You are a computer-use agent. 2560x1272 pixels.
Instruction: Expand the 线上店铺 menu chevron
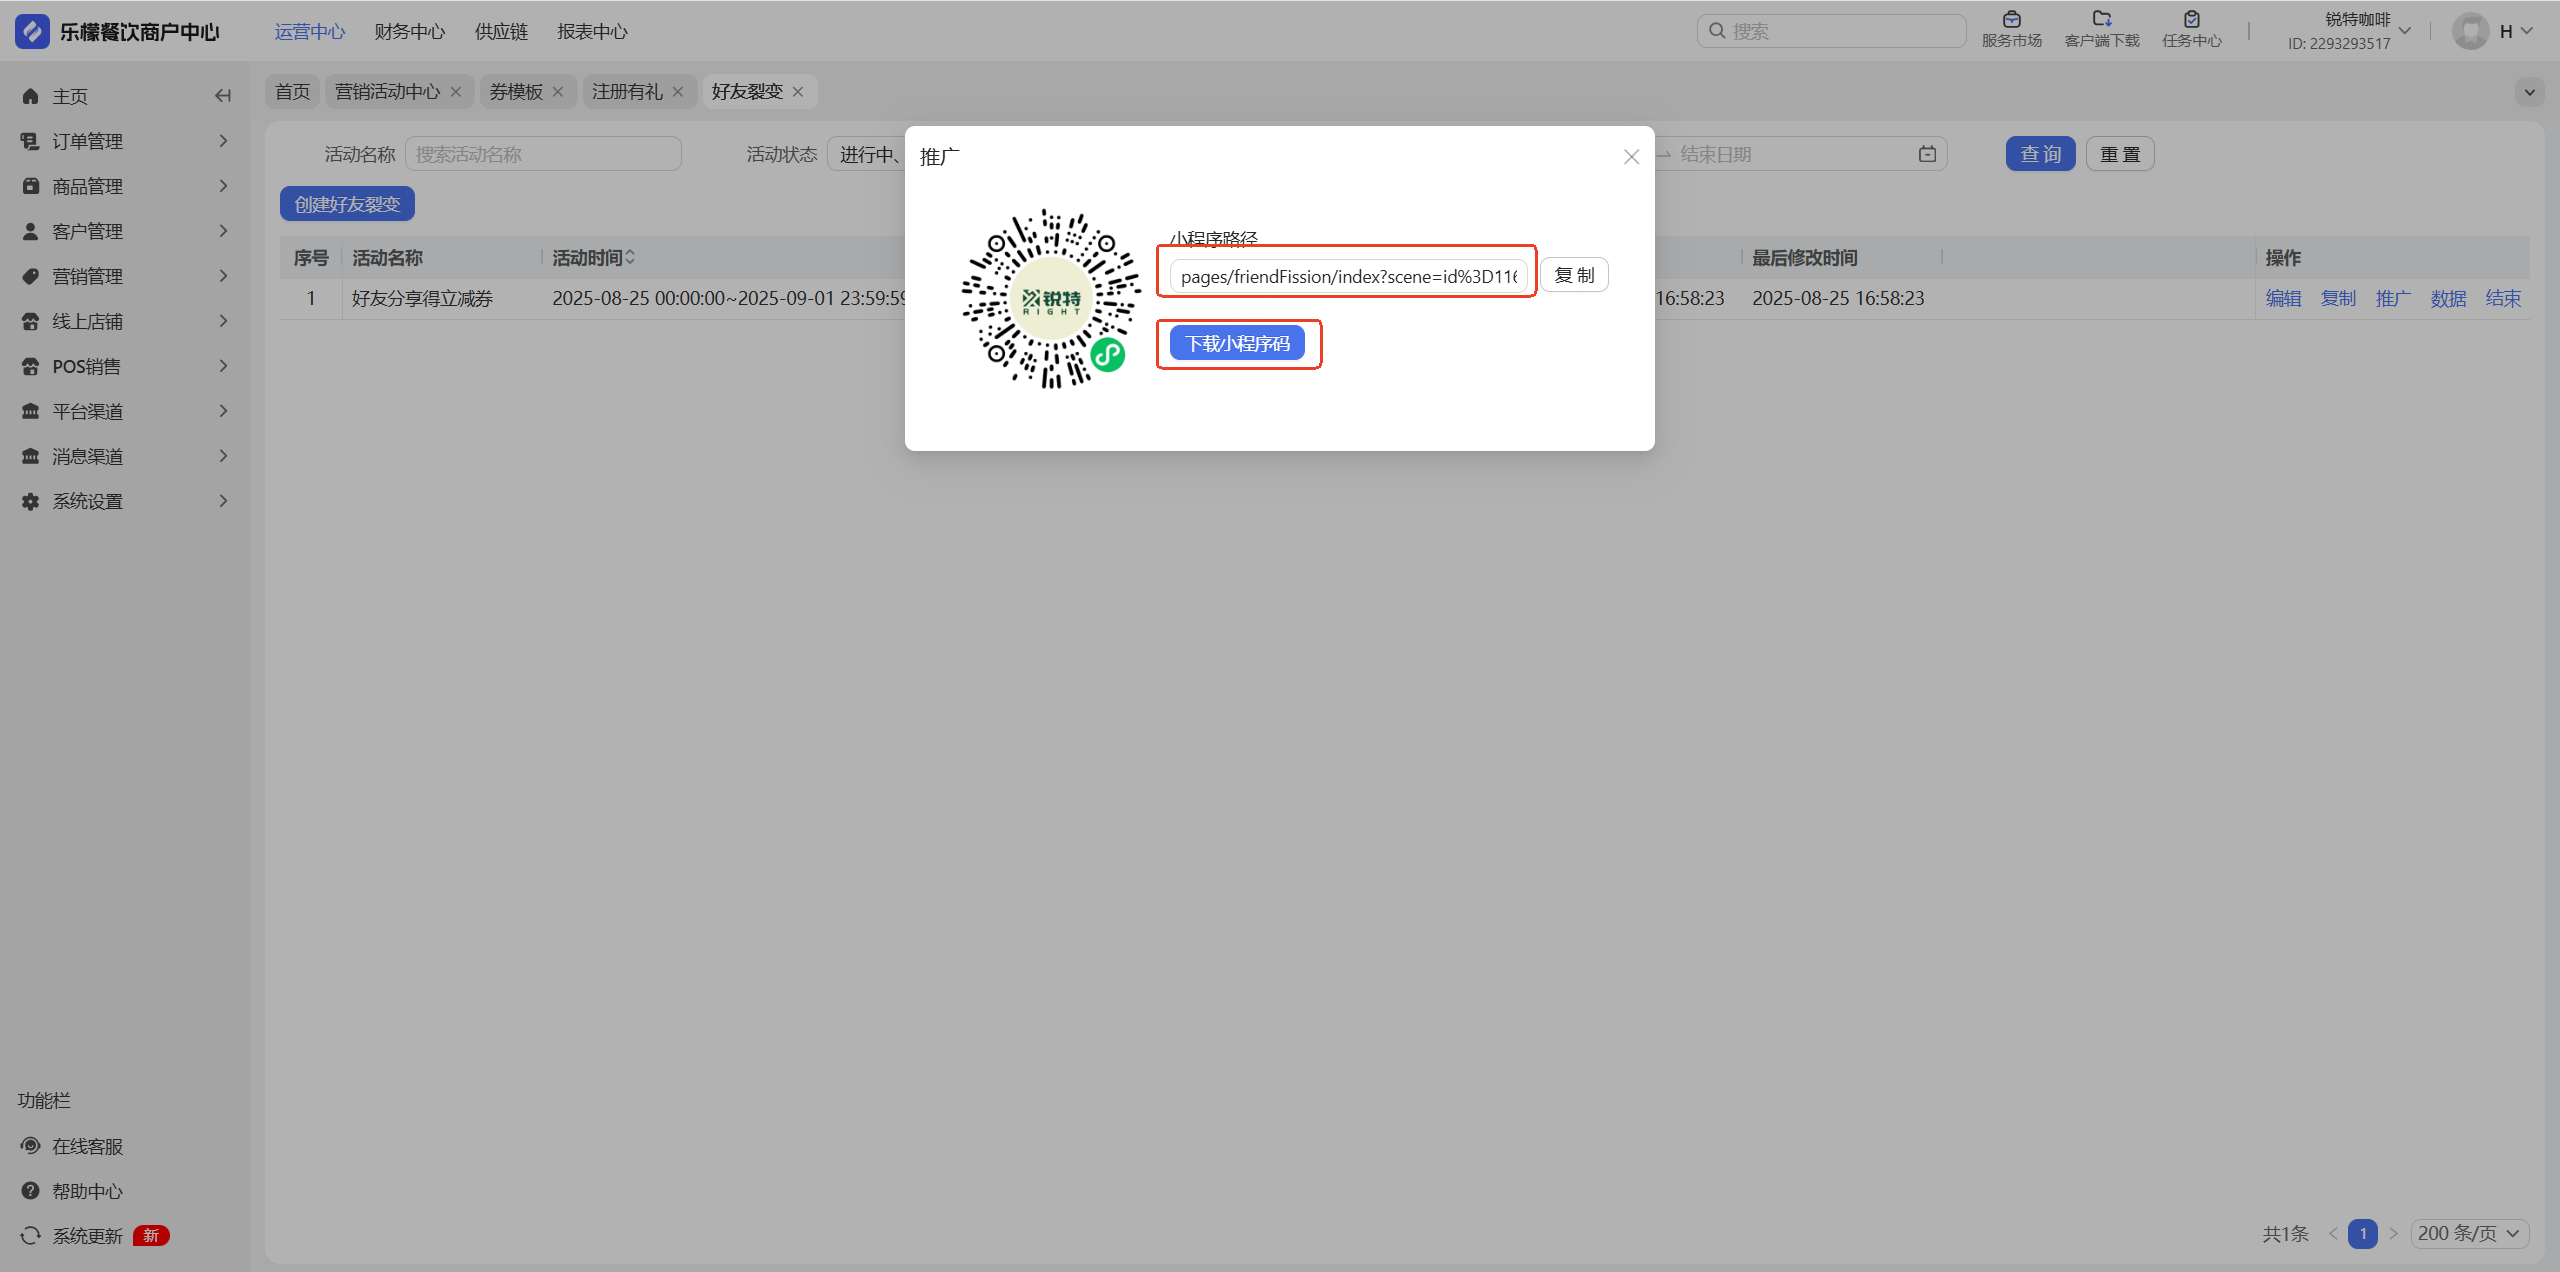click(224, 321)
